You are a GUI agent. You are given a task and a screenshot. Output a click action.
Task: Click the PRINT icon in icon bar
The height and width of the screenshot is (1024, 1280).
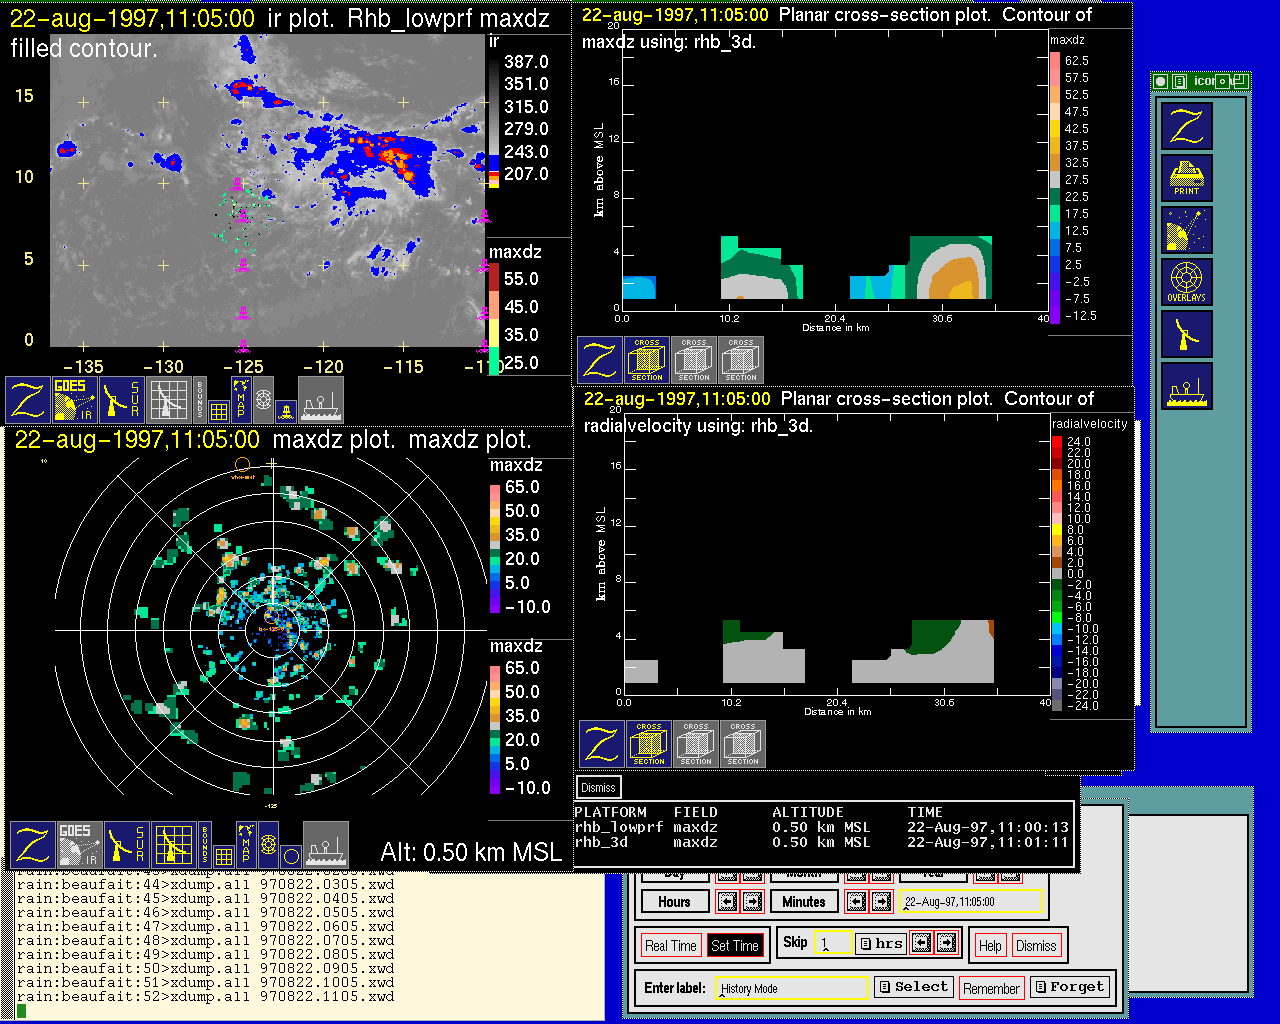click(1186, 178)
